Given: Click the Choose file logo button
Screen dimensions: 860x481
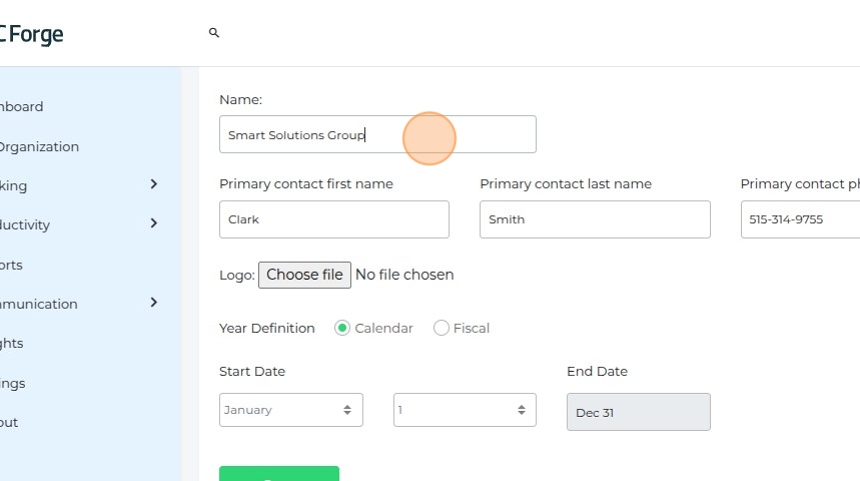Looking at the screenshot, I should pyautogui.click(x=304, y=275).
